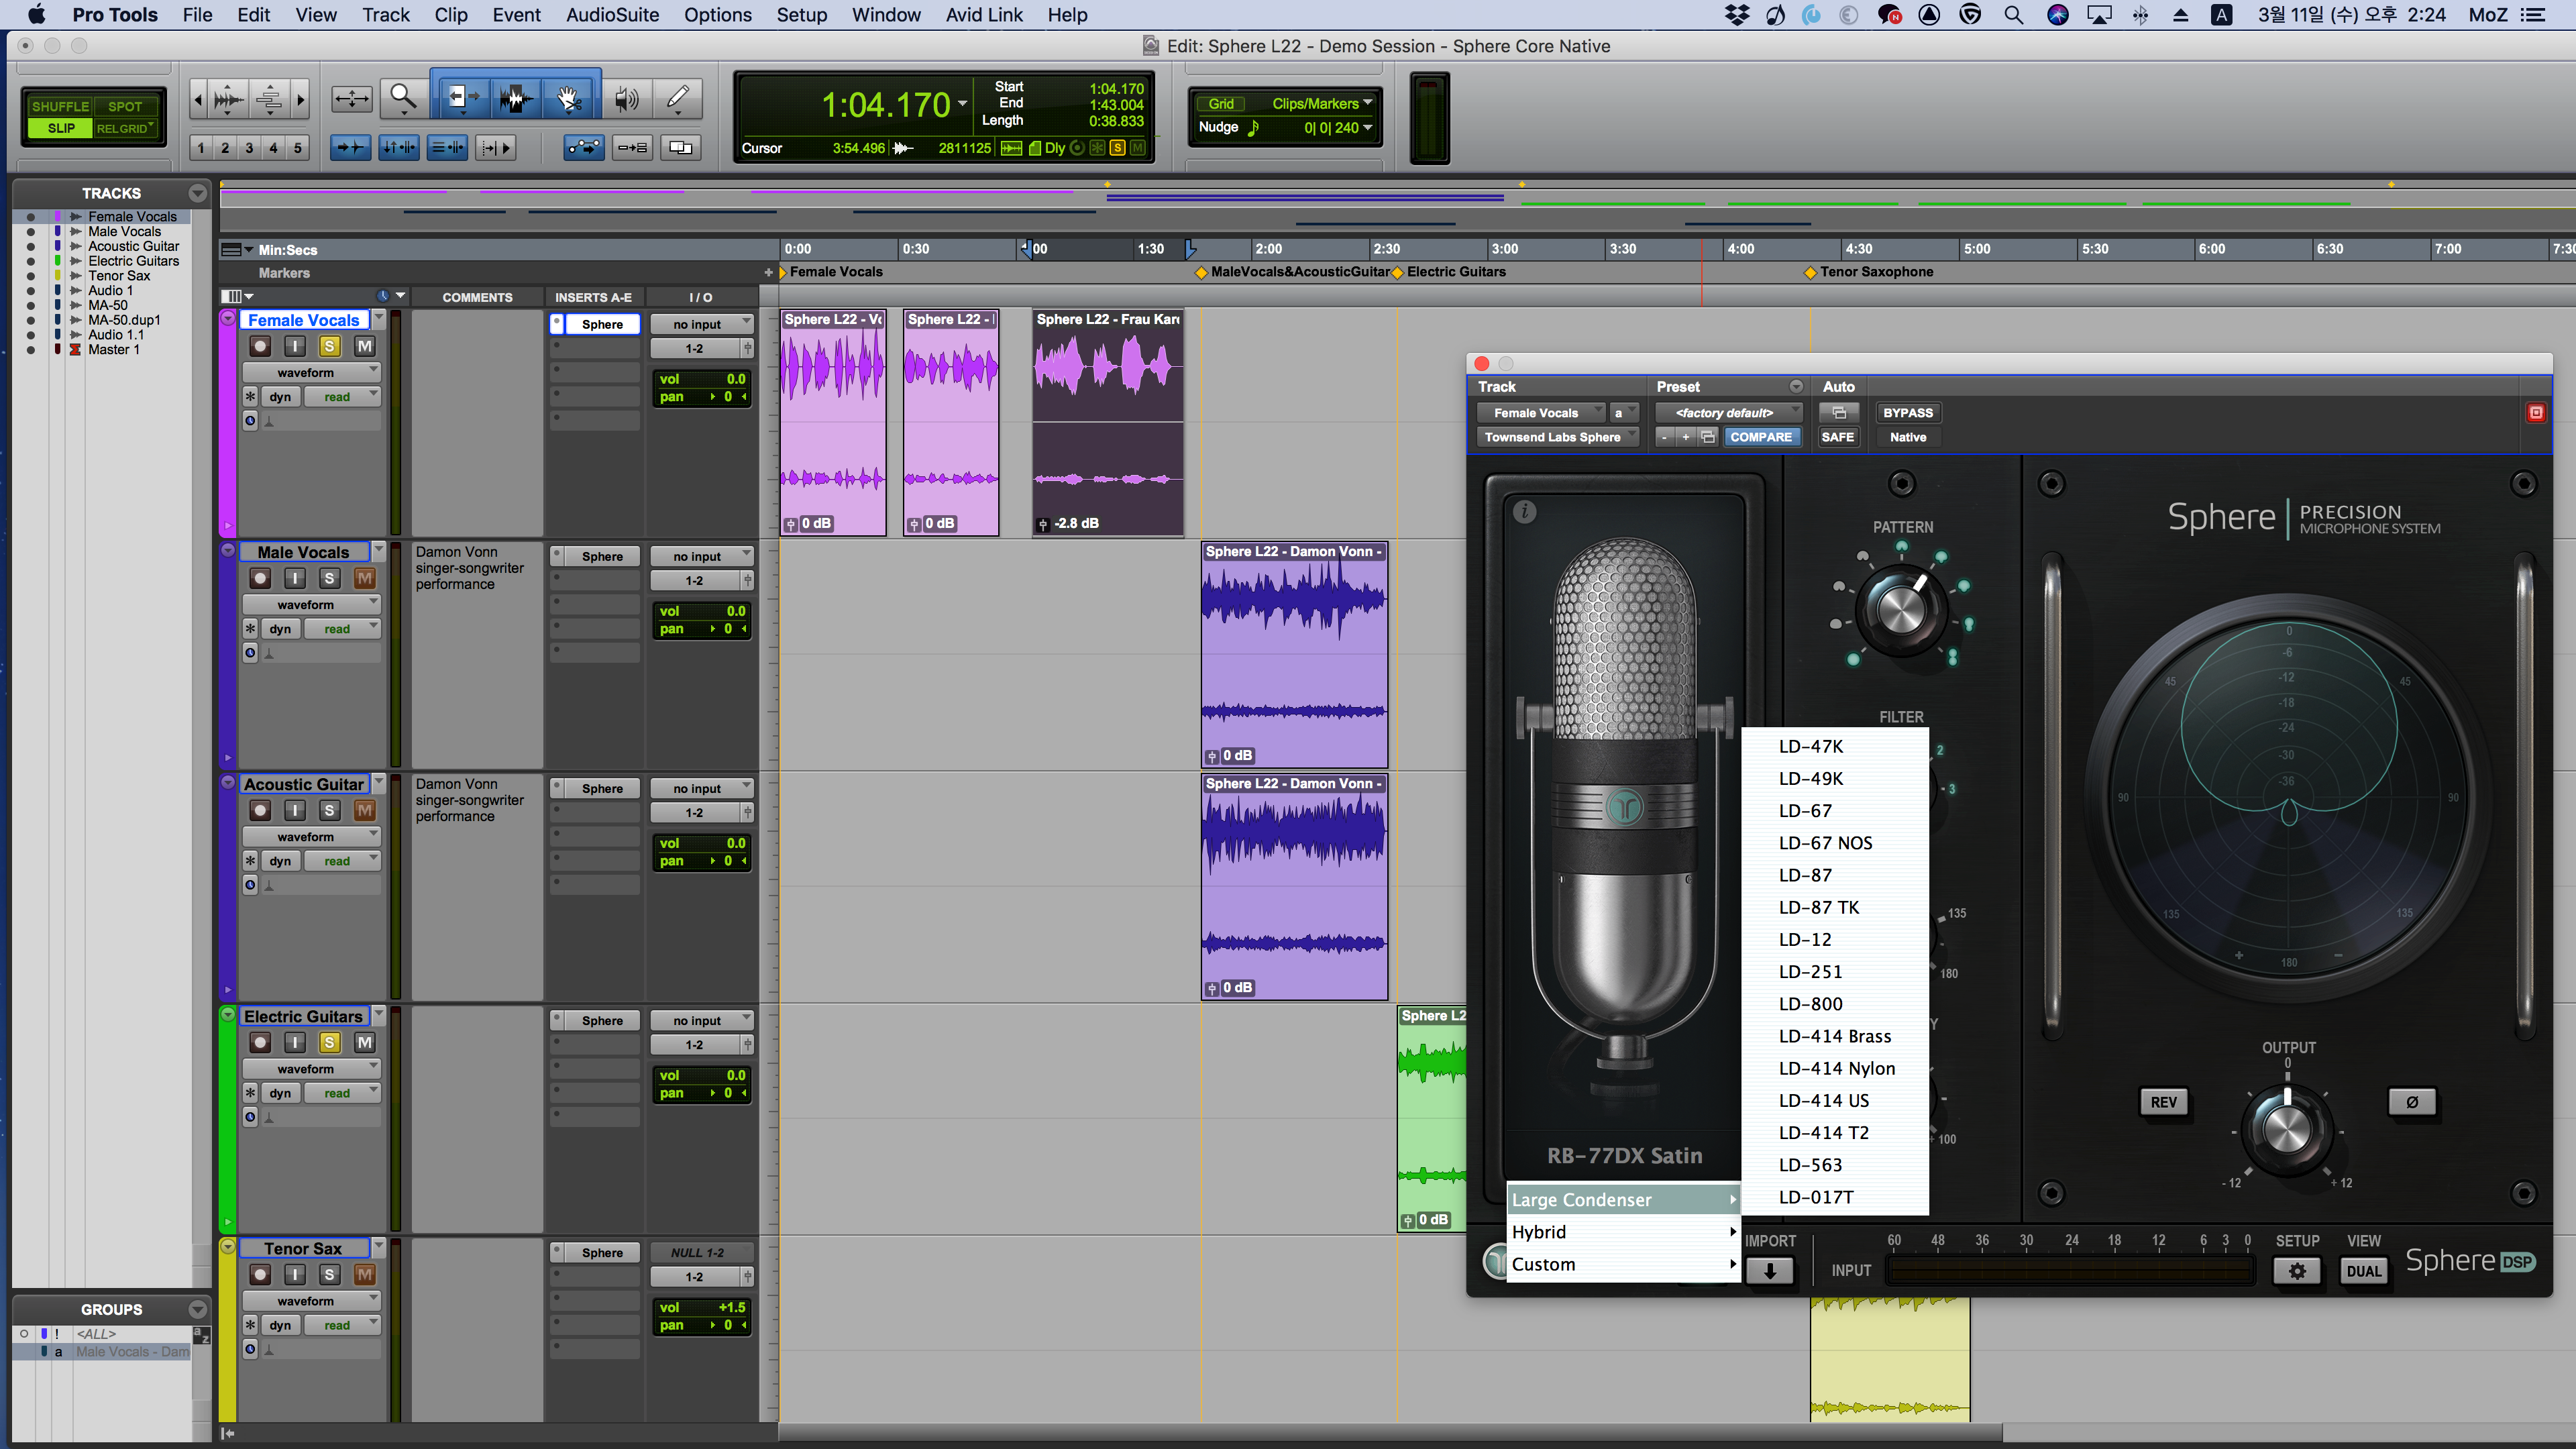This screenshot has width=2576, height=1449.
Task: Click the SPOT mode button
Action: pos(125,106)
